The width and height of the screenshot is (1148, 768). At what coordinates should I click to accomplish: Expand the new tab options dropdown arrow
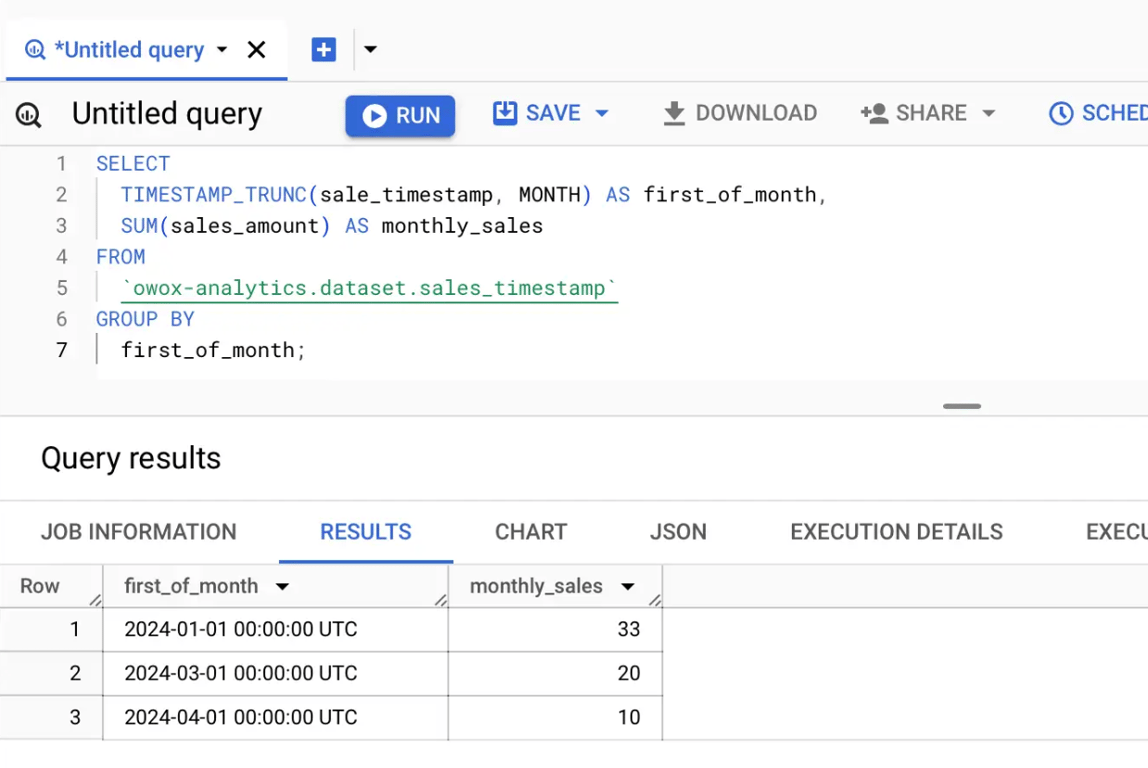pyautogui.click(x=370, y=50)
